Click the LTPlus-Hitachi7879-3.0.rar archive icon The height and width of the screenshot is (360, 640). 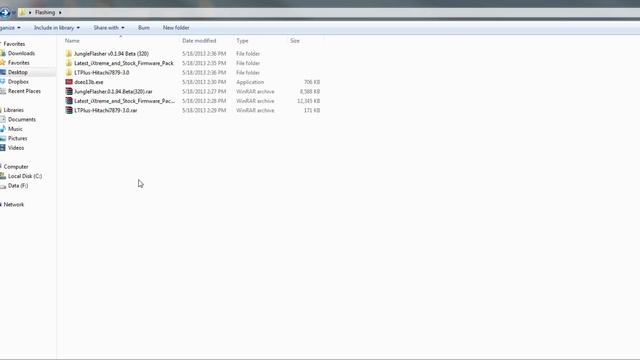[x=69, y=110]
